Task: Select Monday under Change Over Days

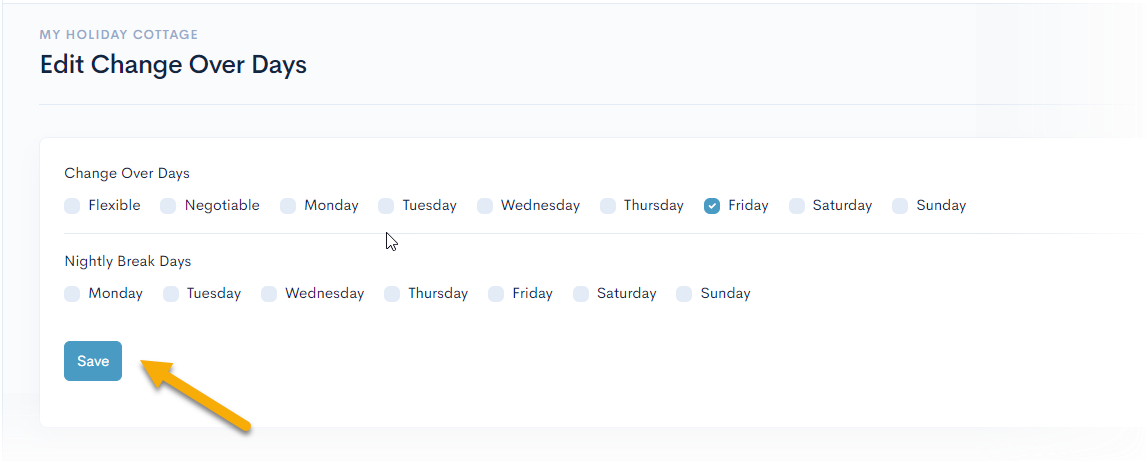Action: pyautogui.click(x=288, y=206)
